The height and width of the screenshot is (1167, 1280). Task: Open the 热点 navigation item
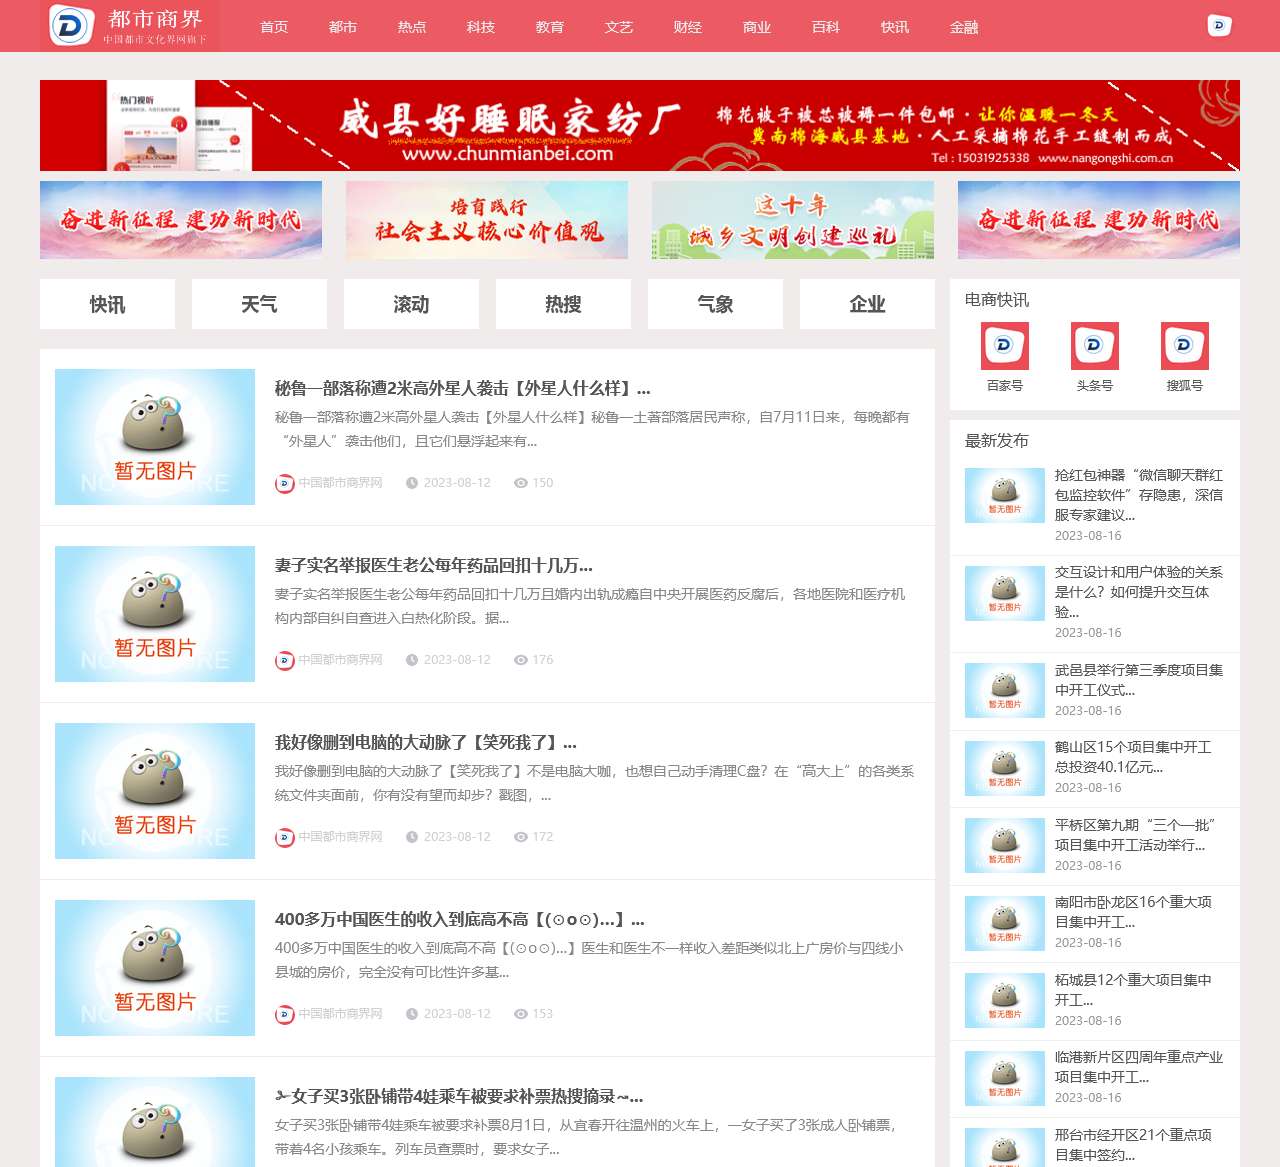tap(412, 27)
